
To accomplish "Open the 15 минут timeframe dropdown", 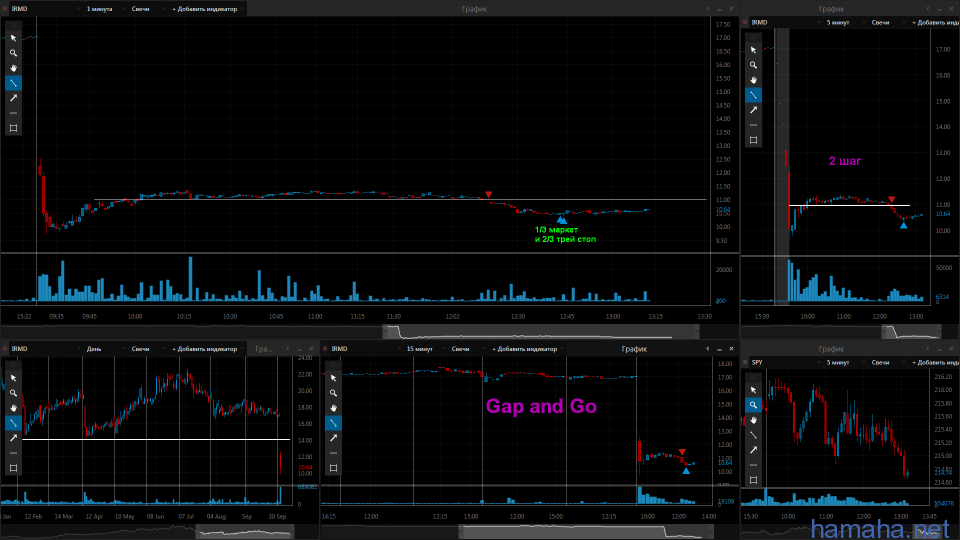I will pos(425,349).
